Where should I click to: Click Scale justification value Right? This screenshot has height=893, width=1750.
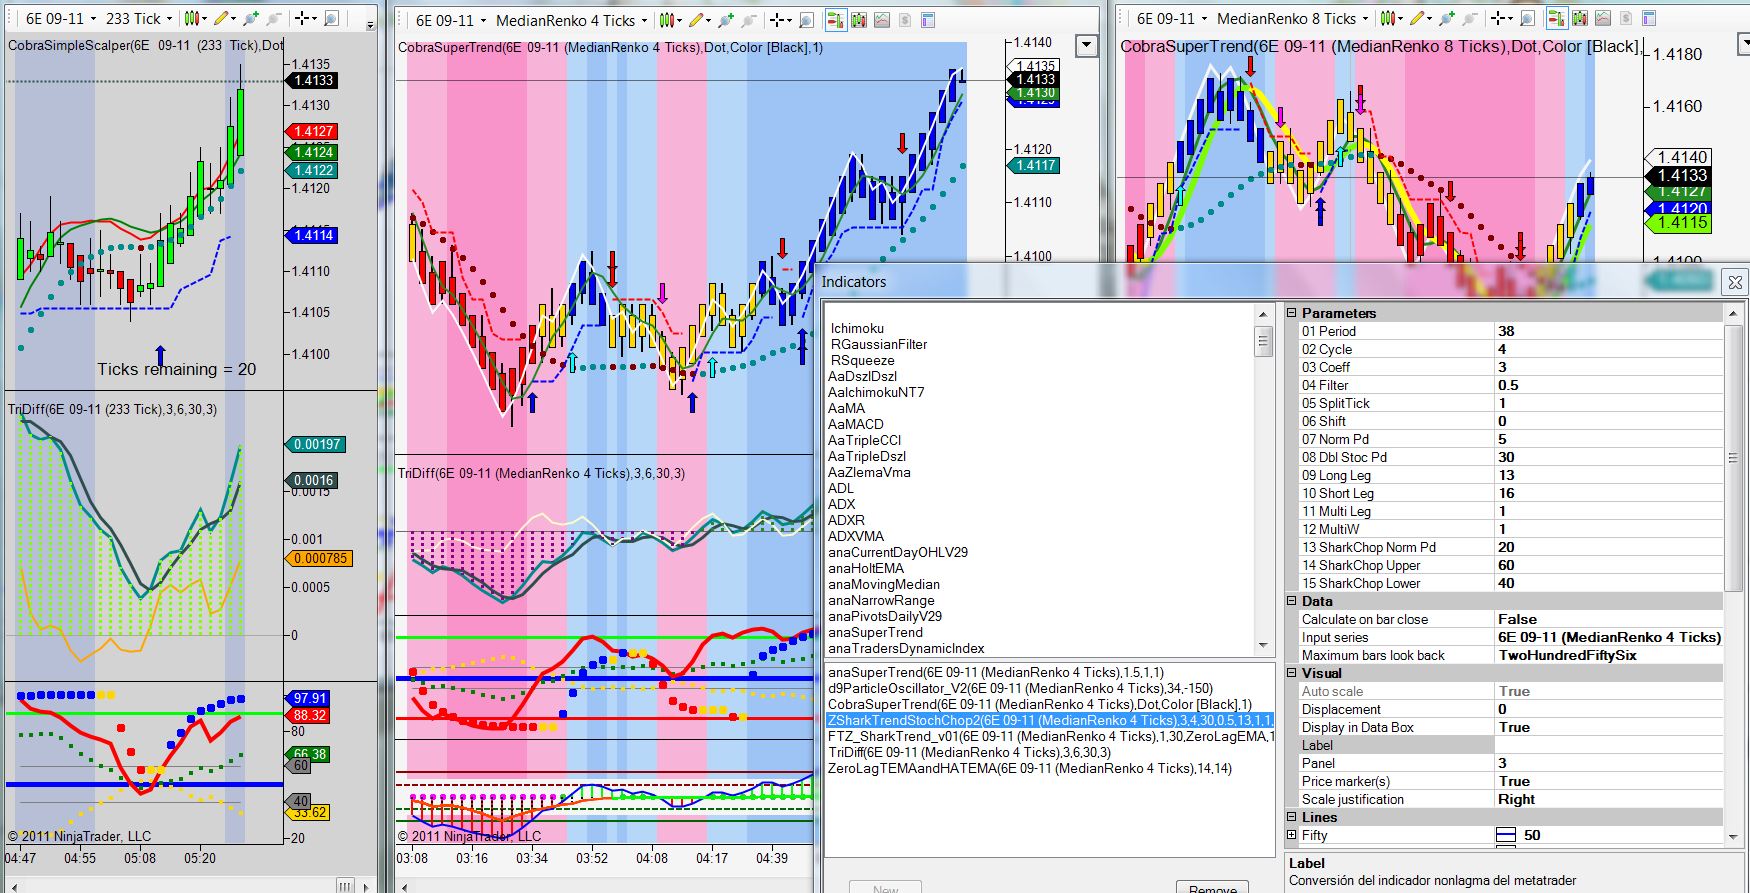1608,799
